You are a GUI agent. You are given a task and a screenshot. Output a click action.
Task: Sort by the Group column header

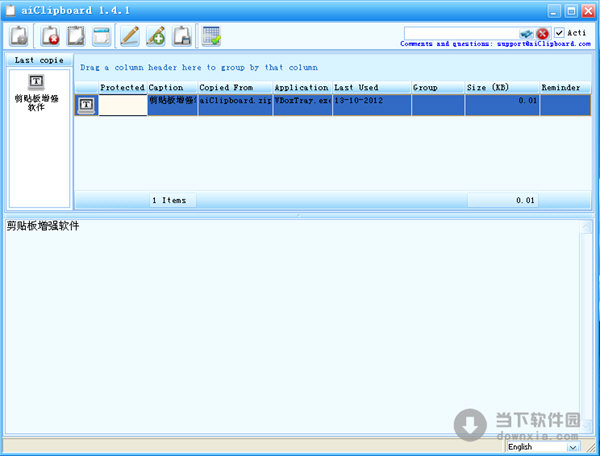click(438, 88)
